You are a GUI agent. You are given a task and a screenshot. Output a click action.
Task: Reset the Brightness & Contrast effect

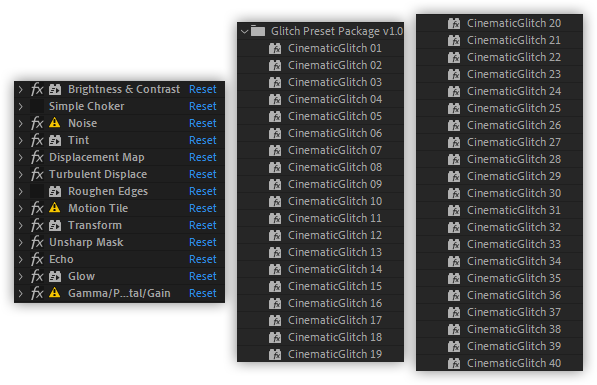click(x=203, y=89)
